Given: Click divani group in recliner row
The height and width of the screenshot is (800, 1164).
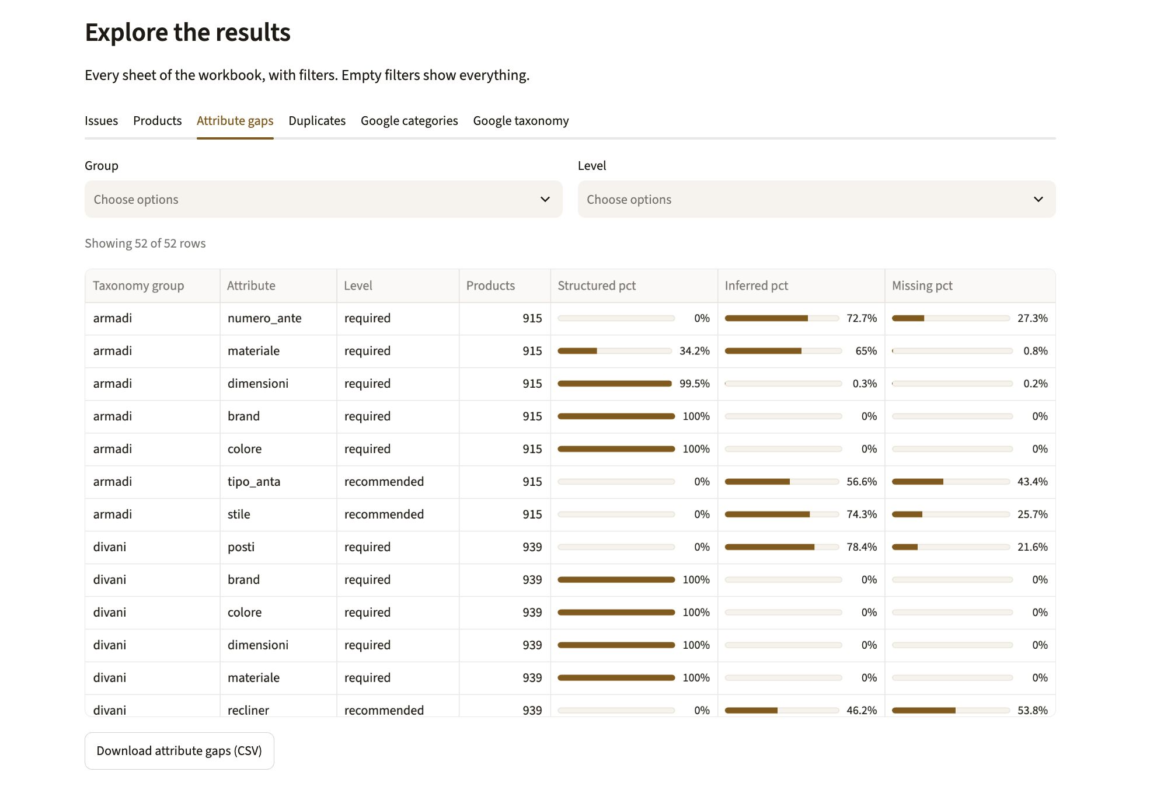Looking at the screenshot, I should [x=109, y=710].
